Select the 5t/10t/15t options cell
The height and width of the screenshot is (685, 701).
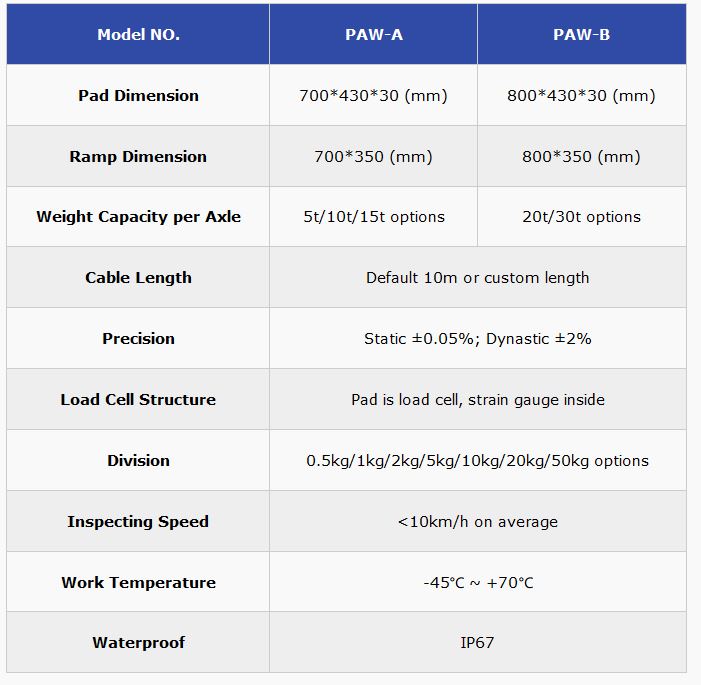373,217
